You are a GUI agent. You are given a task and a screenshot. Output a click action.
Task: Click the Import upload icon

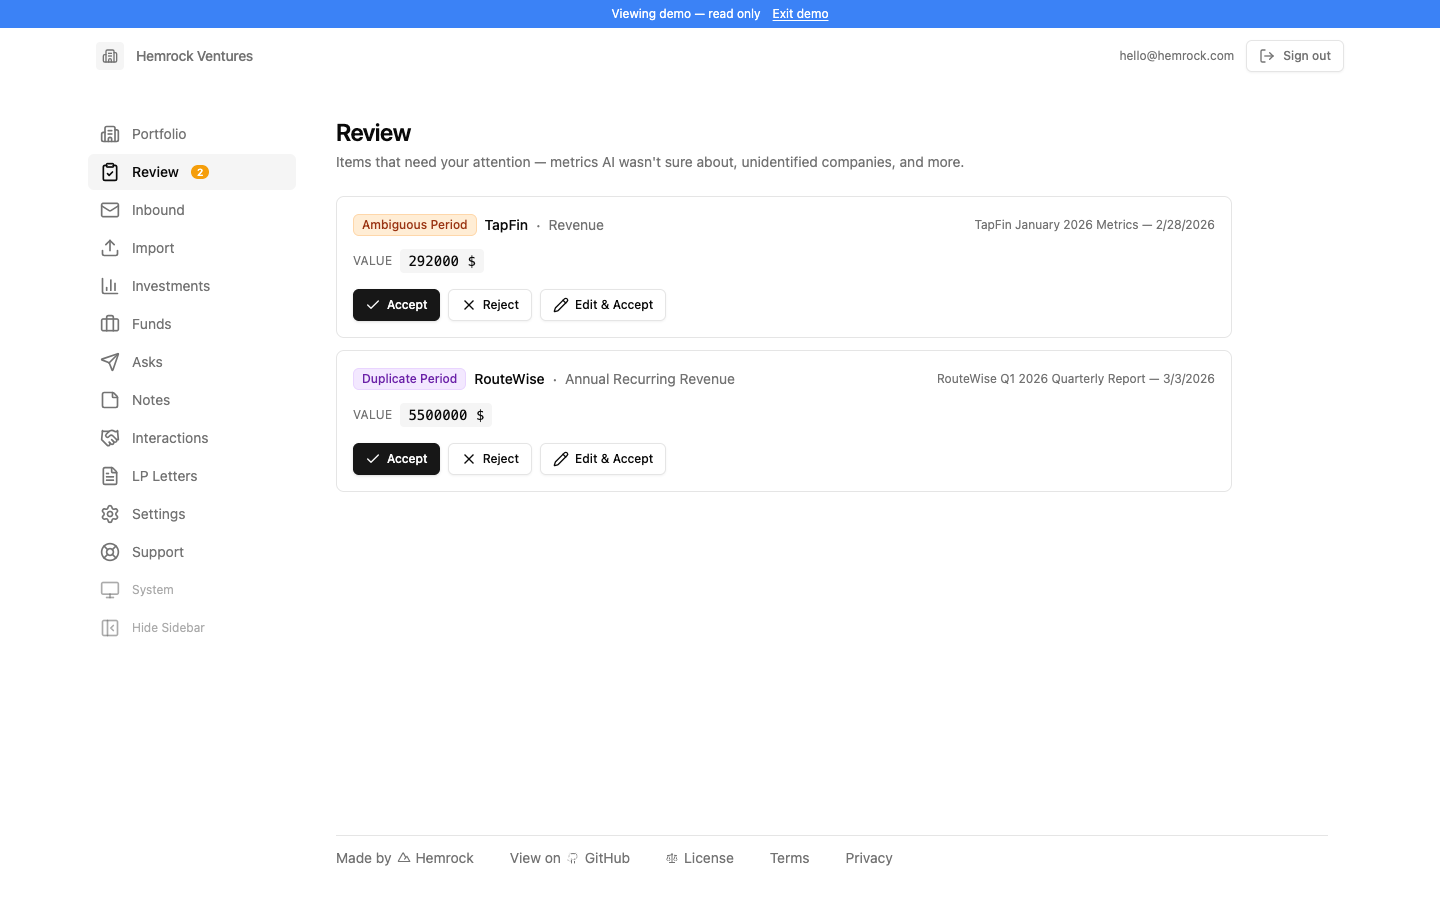point(110,248)
